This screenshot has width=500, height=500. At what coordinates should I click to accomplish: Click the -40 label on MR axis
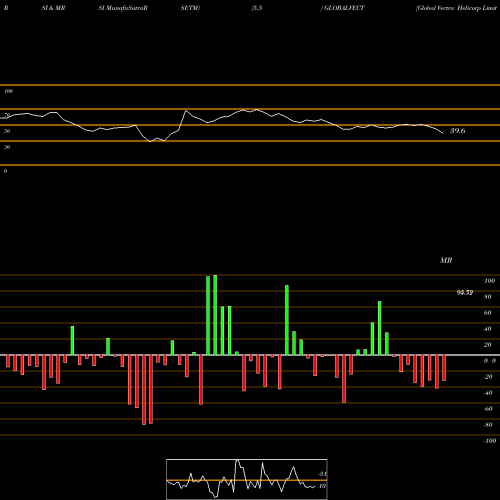coord(488,393)
